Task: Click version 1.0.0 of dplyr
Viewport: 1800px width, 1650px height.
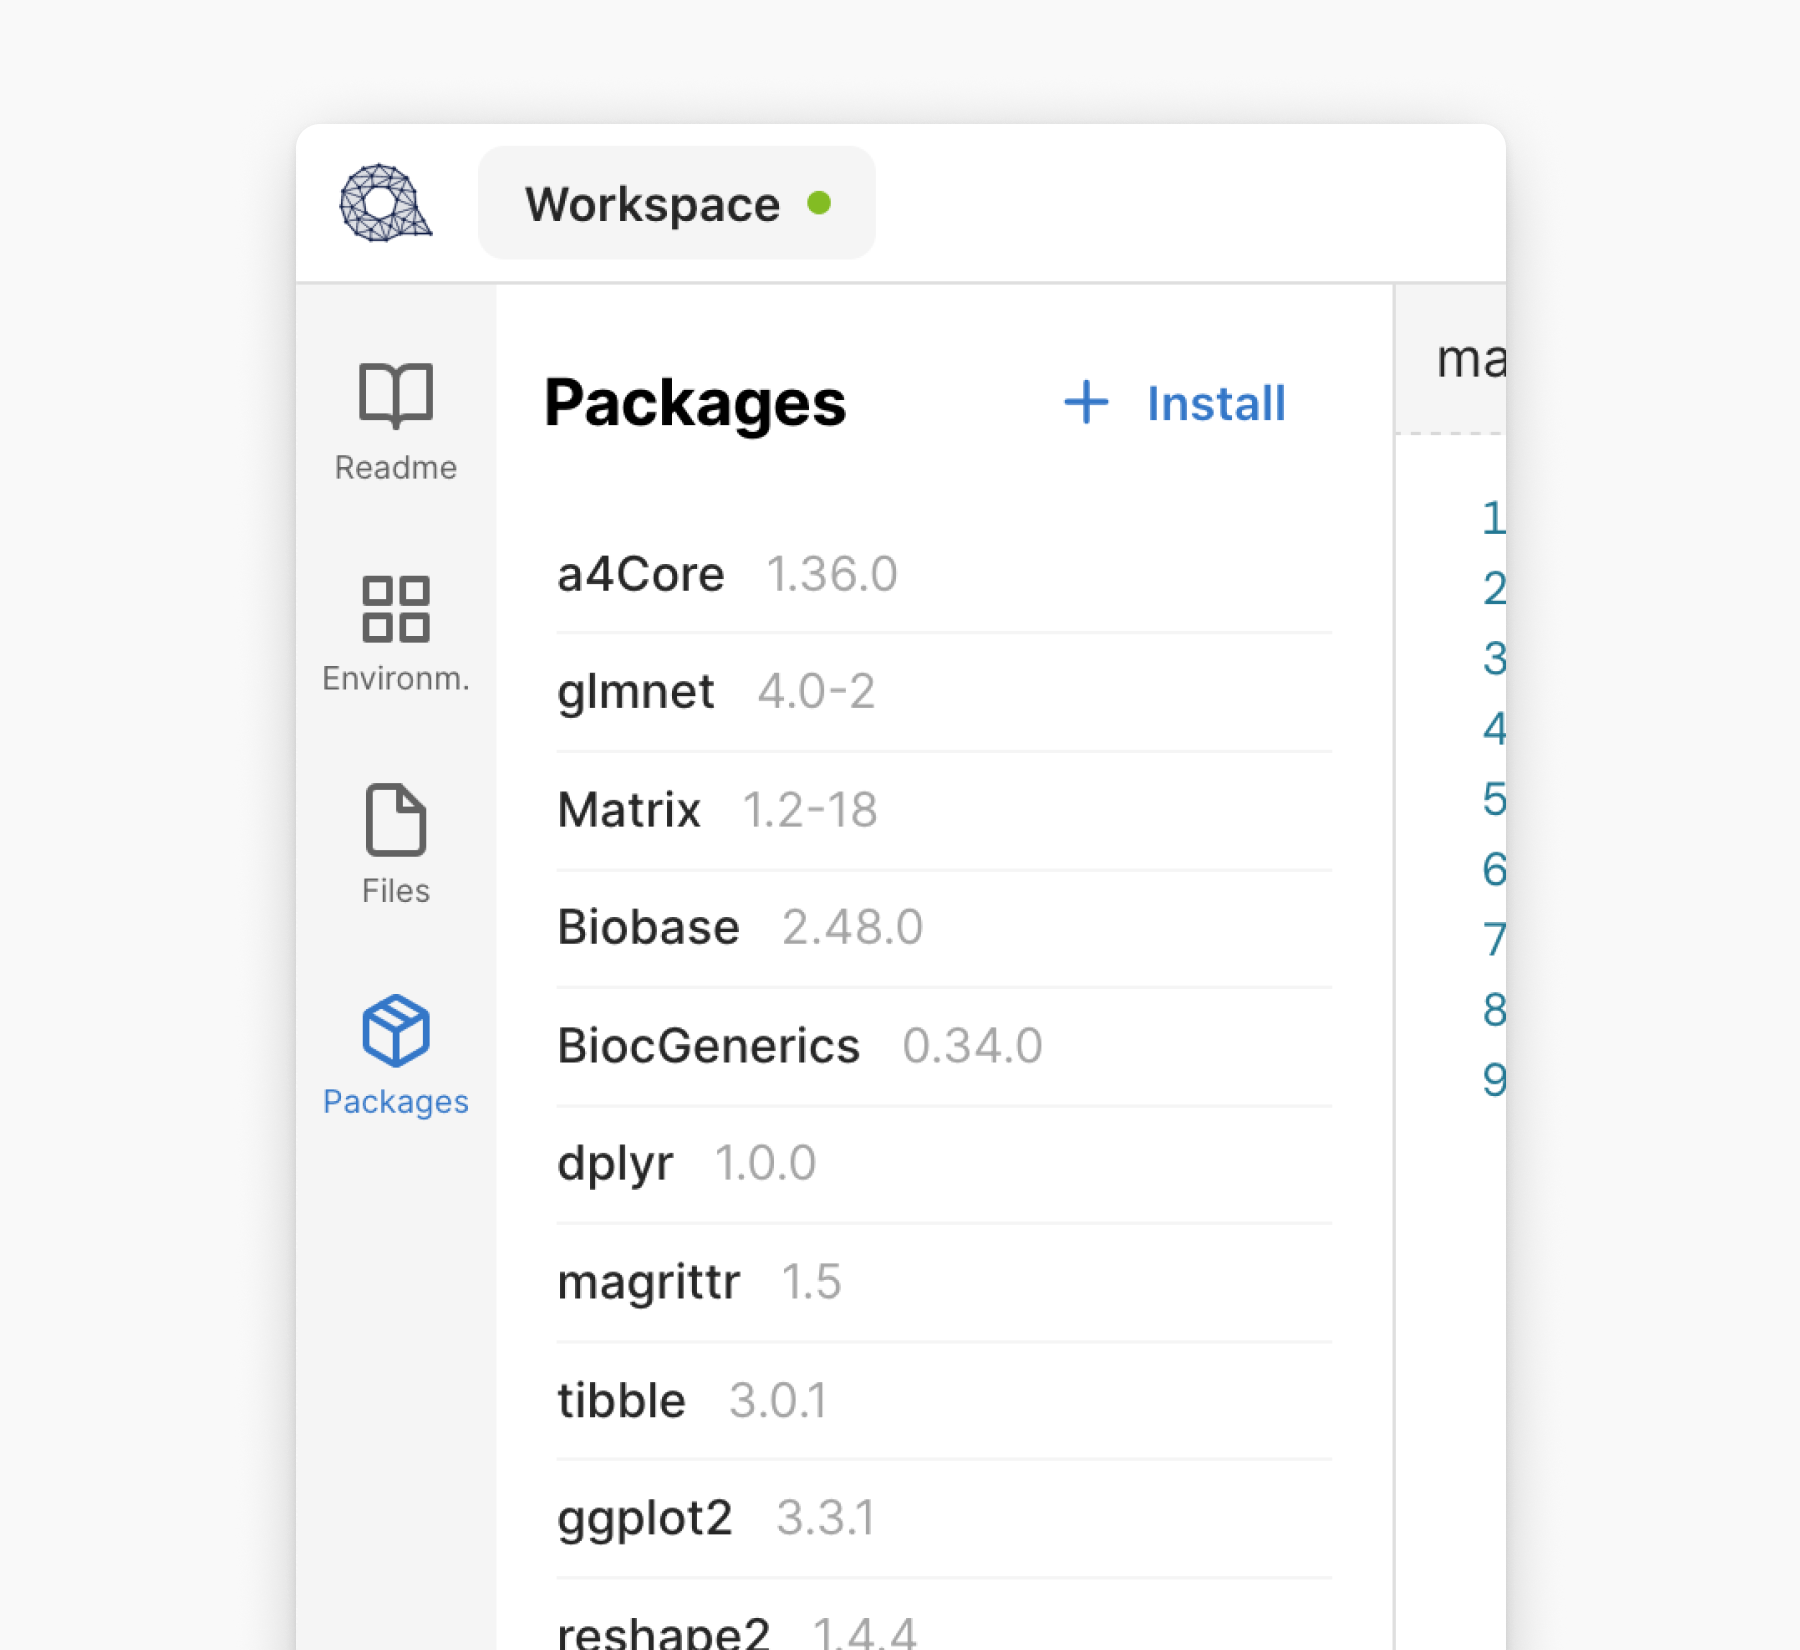Action: point(766,1164)
